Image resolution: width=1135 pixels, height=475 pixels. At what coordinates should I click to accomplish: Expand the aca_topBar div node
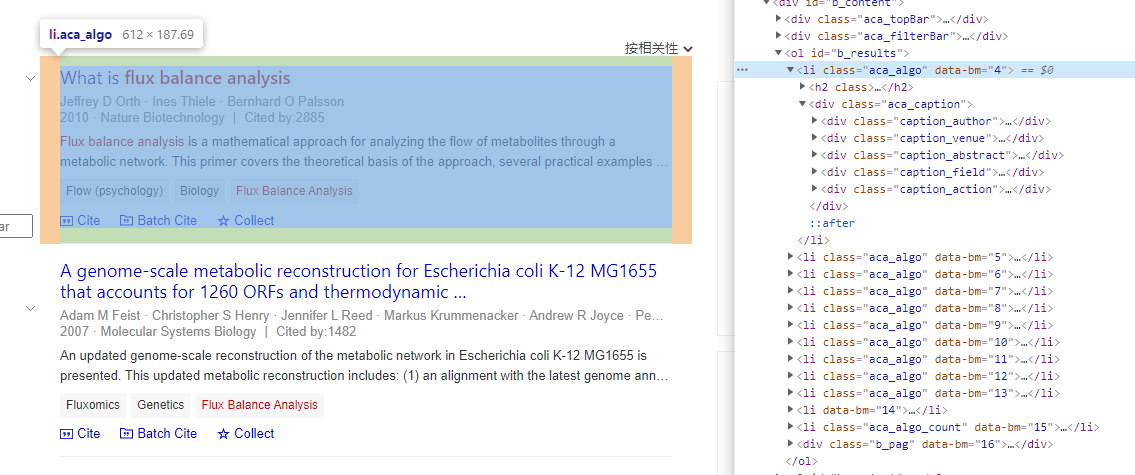point(780,19)
